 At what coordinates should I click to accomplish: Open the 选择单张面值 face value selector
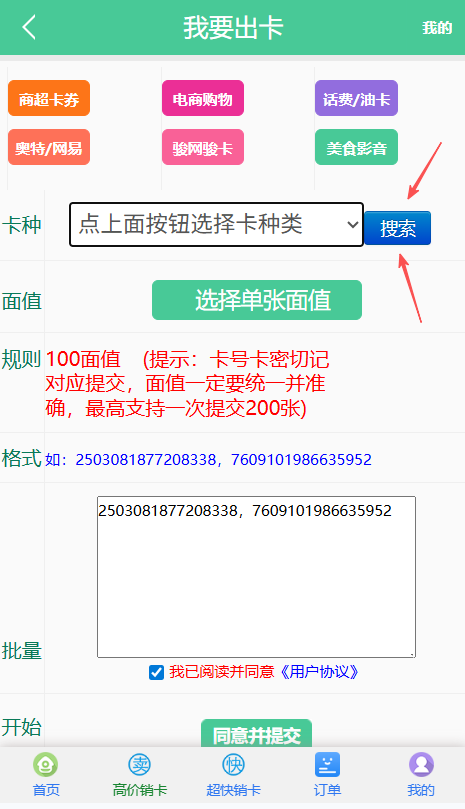(x=257, y=300)
